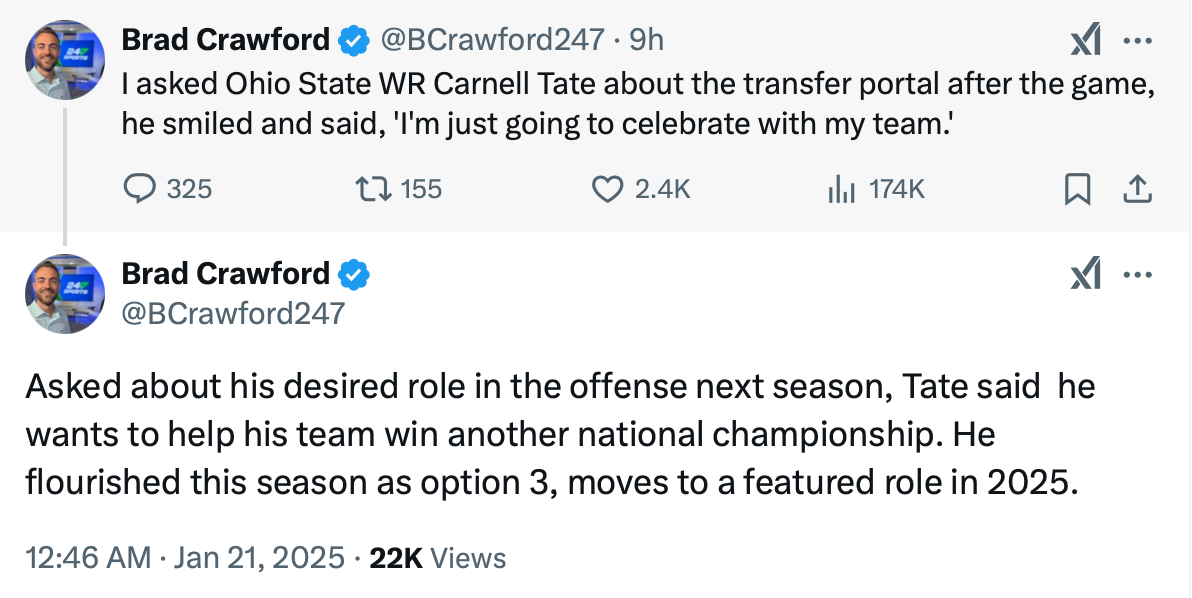Click the share icon on the first tweet
Screen dimensions: 1192x598
coord(1138,188)
